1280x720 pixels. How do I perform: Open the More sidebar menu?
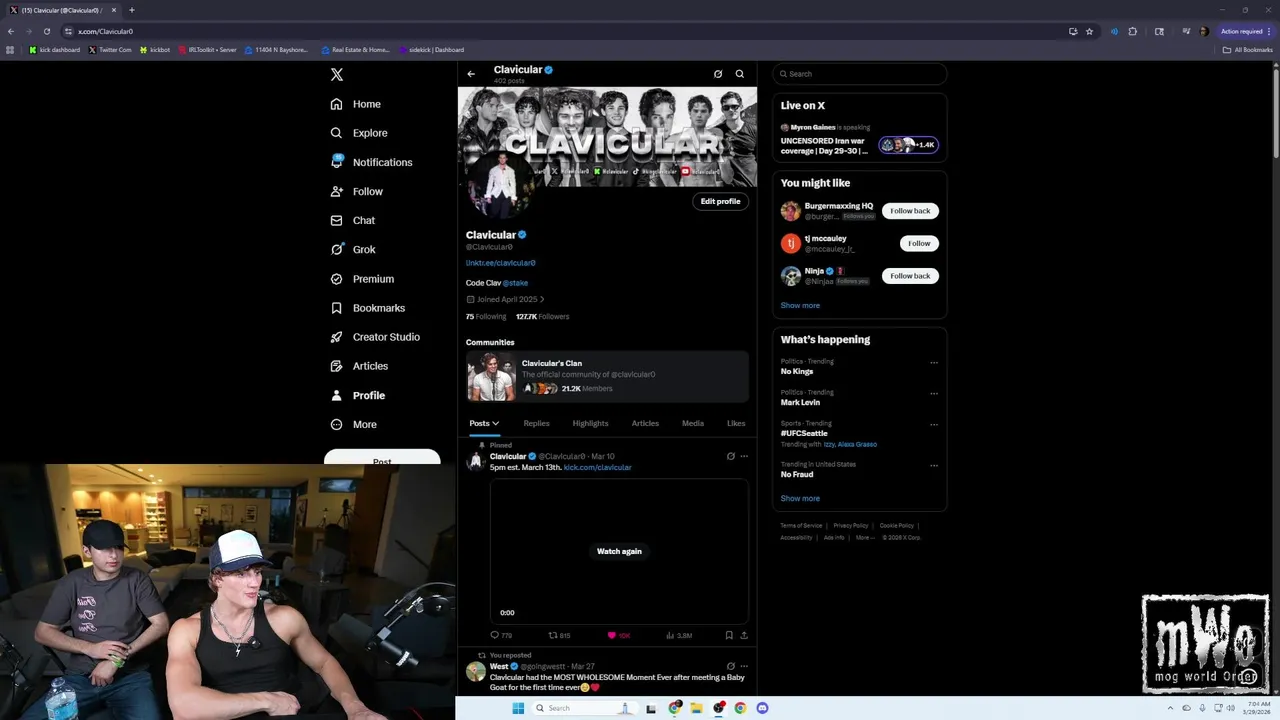point(354,424)
